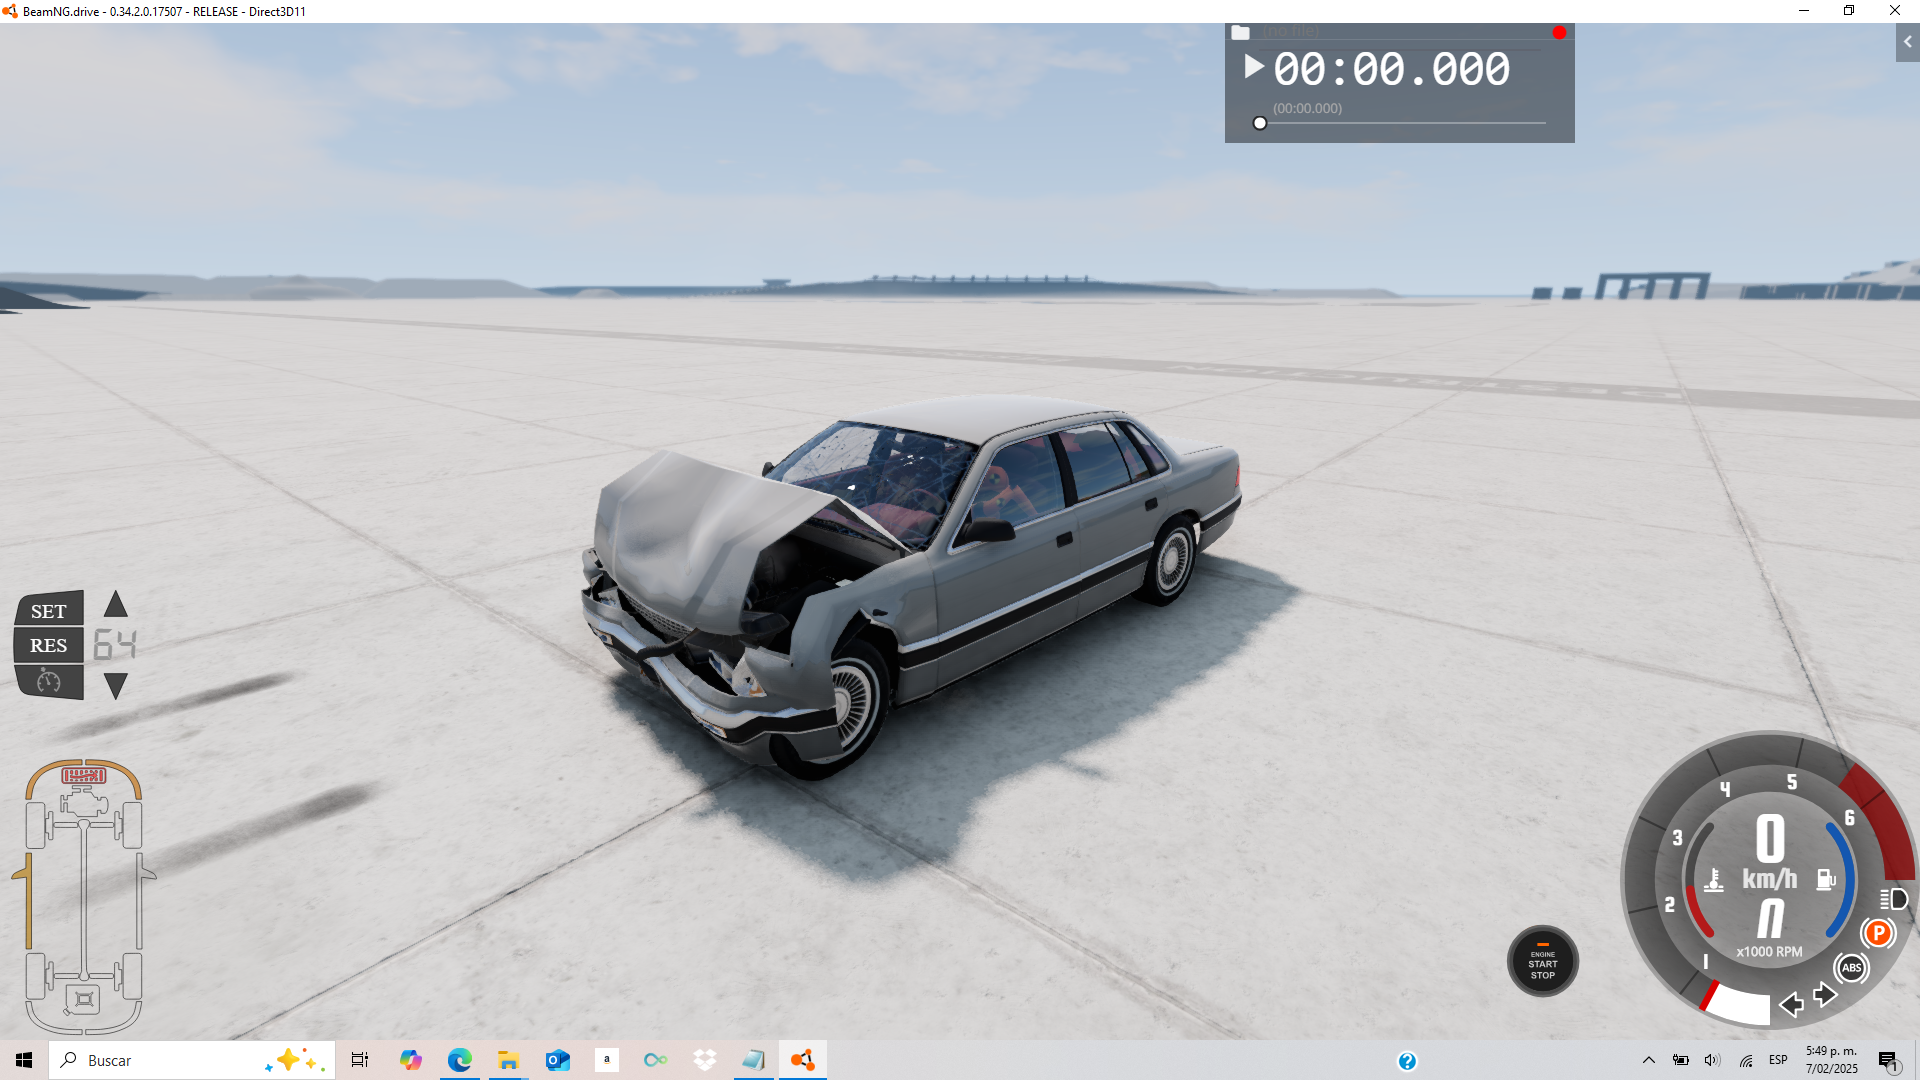
Task: Open replay folder icon
Action: coord(1240,33)
